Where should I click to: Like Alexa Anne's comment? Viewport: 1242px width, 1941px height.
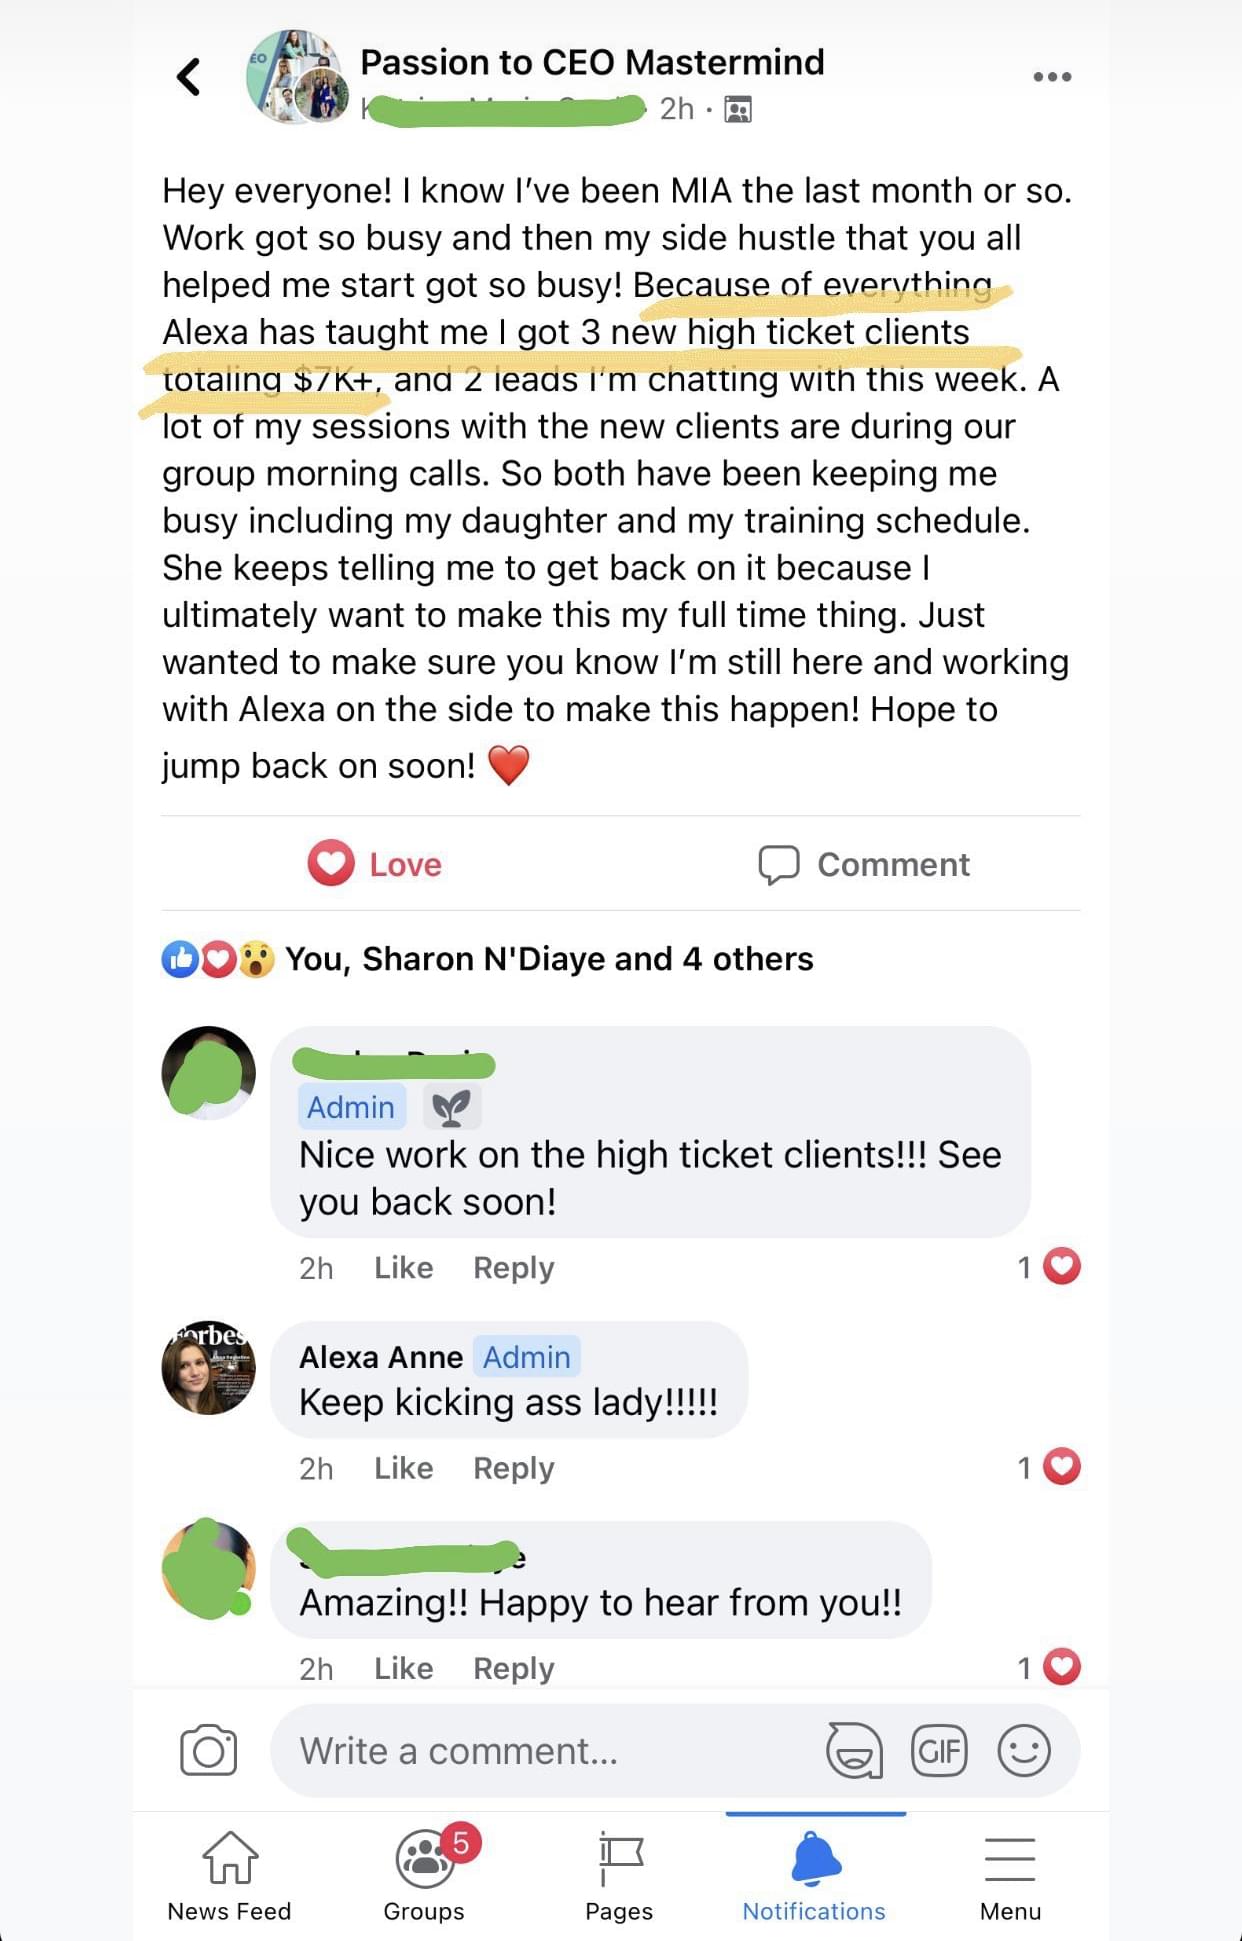point(403,1468)
